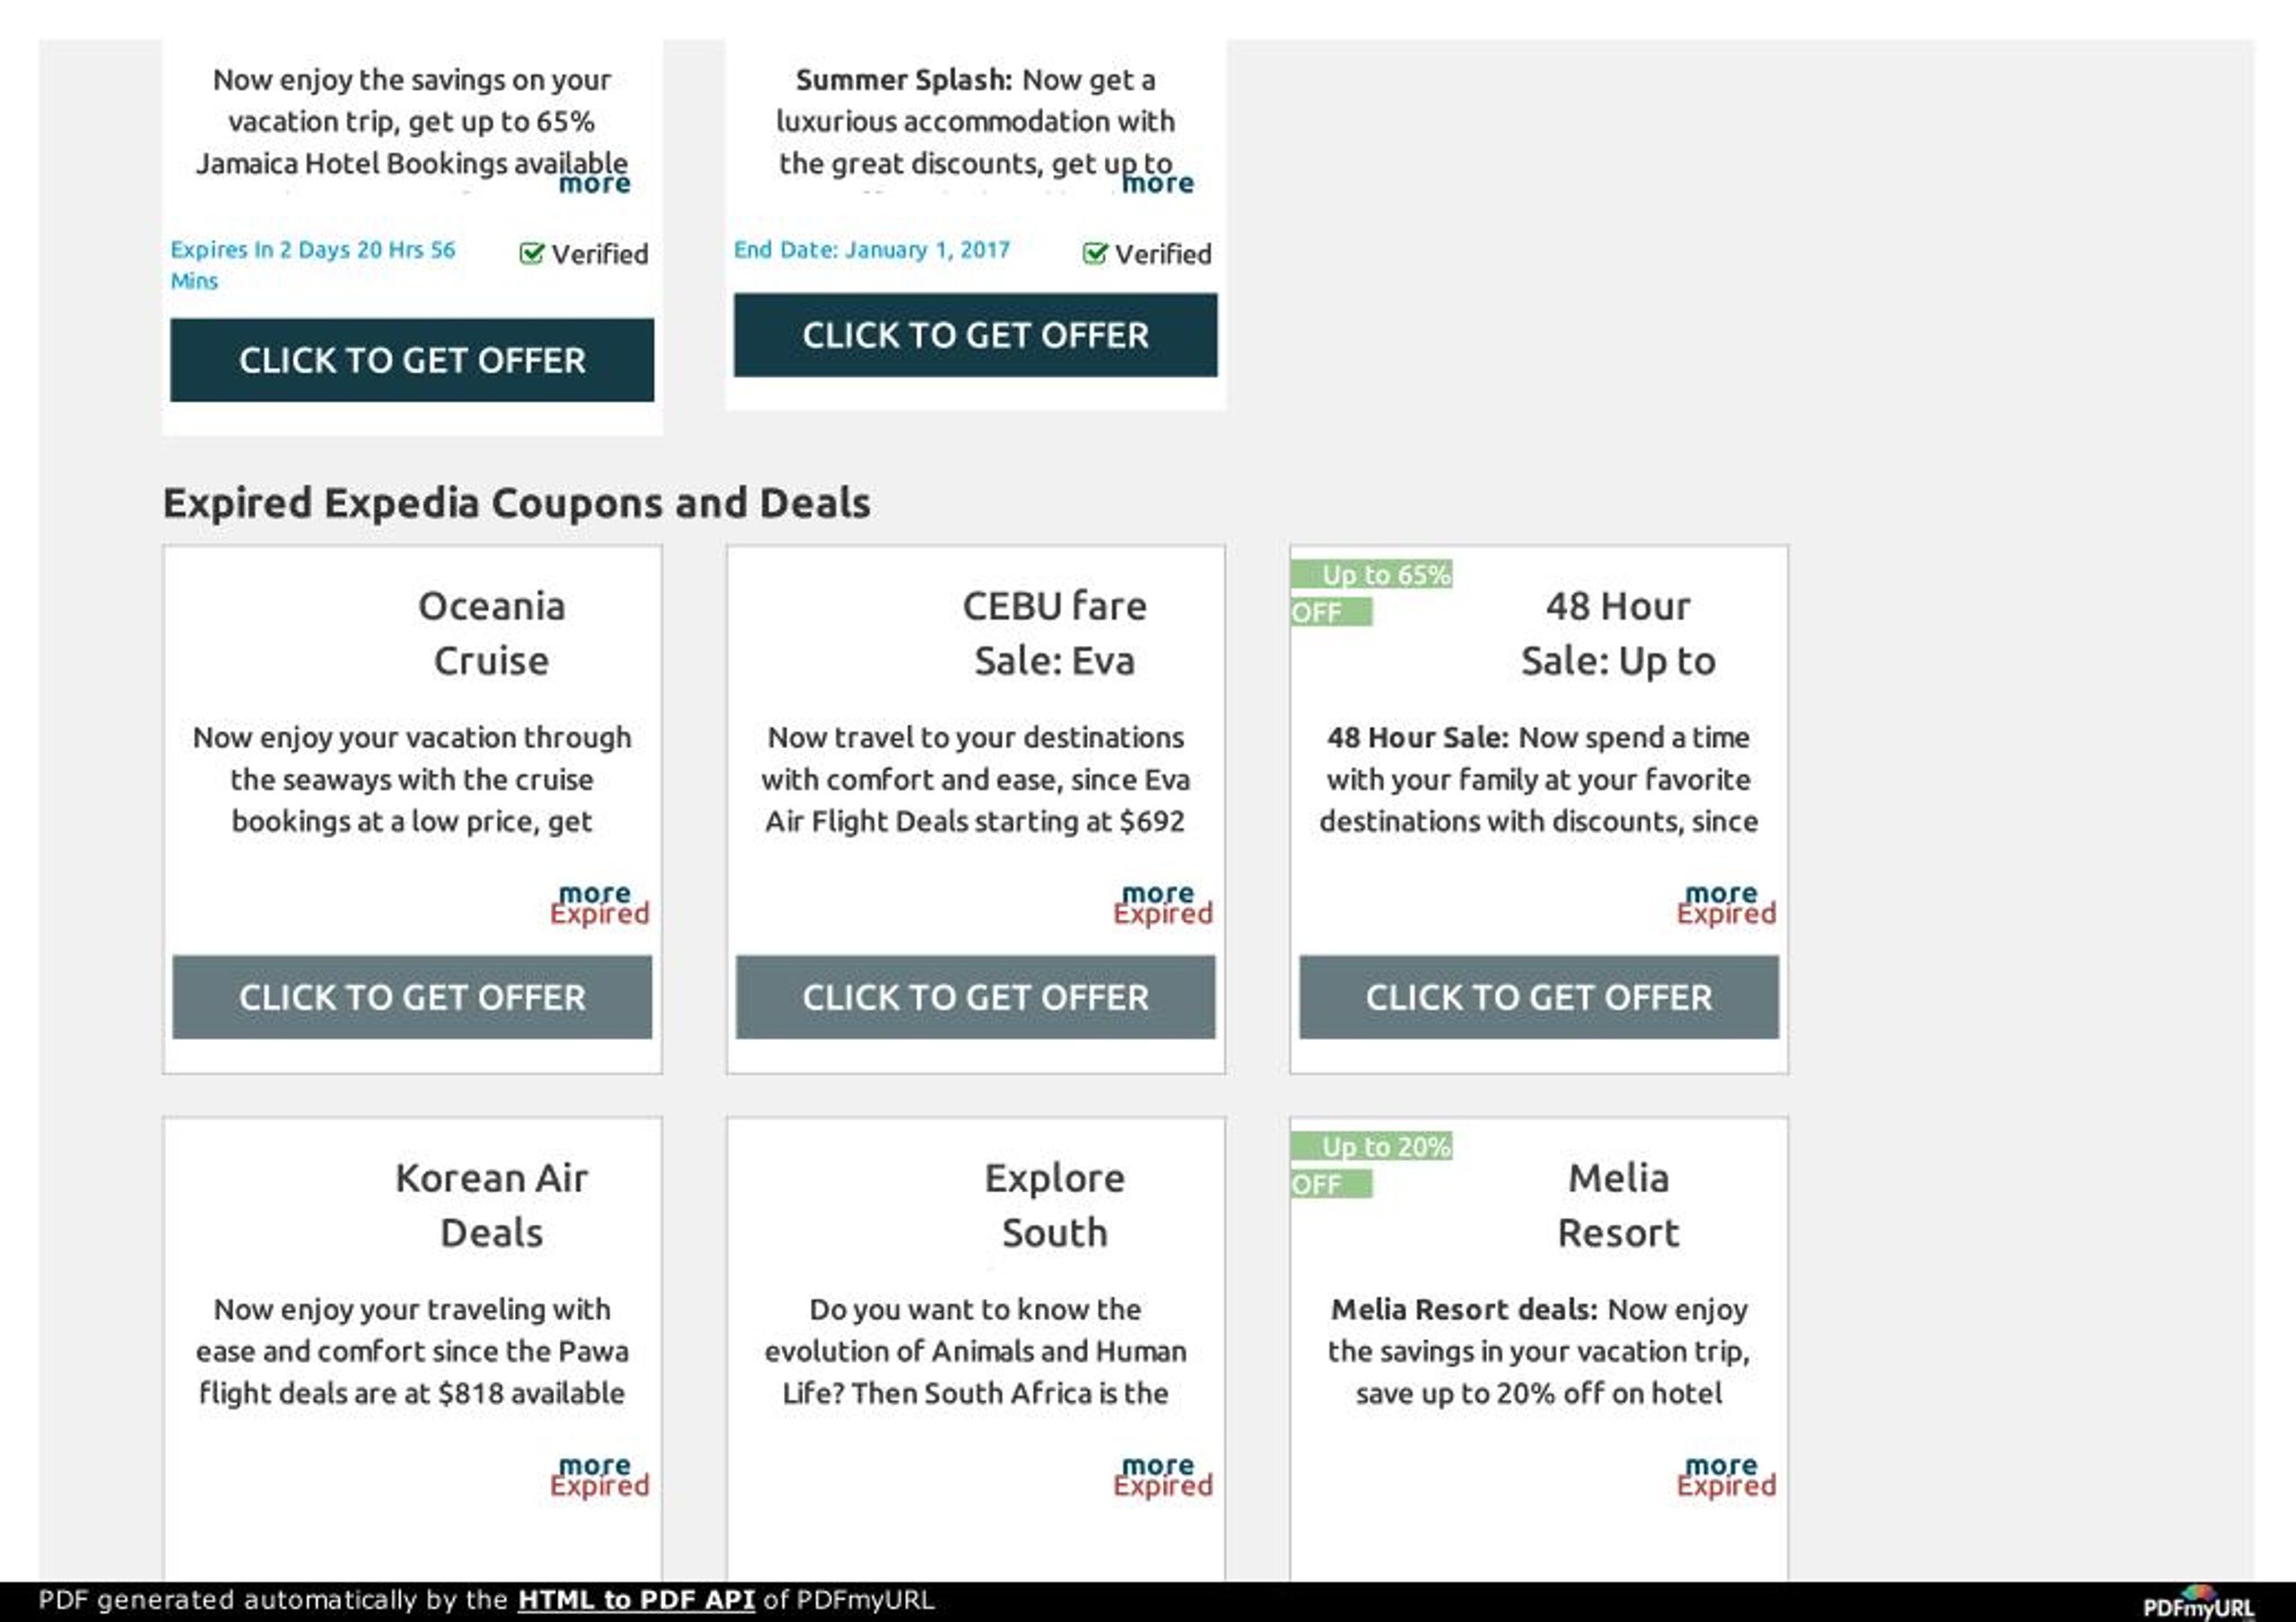This screenshot has height=1622, width=2296.
Task: Click to get CEBU fare Sale offer
Action: 975,997
